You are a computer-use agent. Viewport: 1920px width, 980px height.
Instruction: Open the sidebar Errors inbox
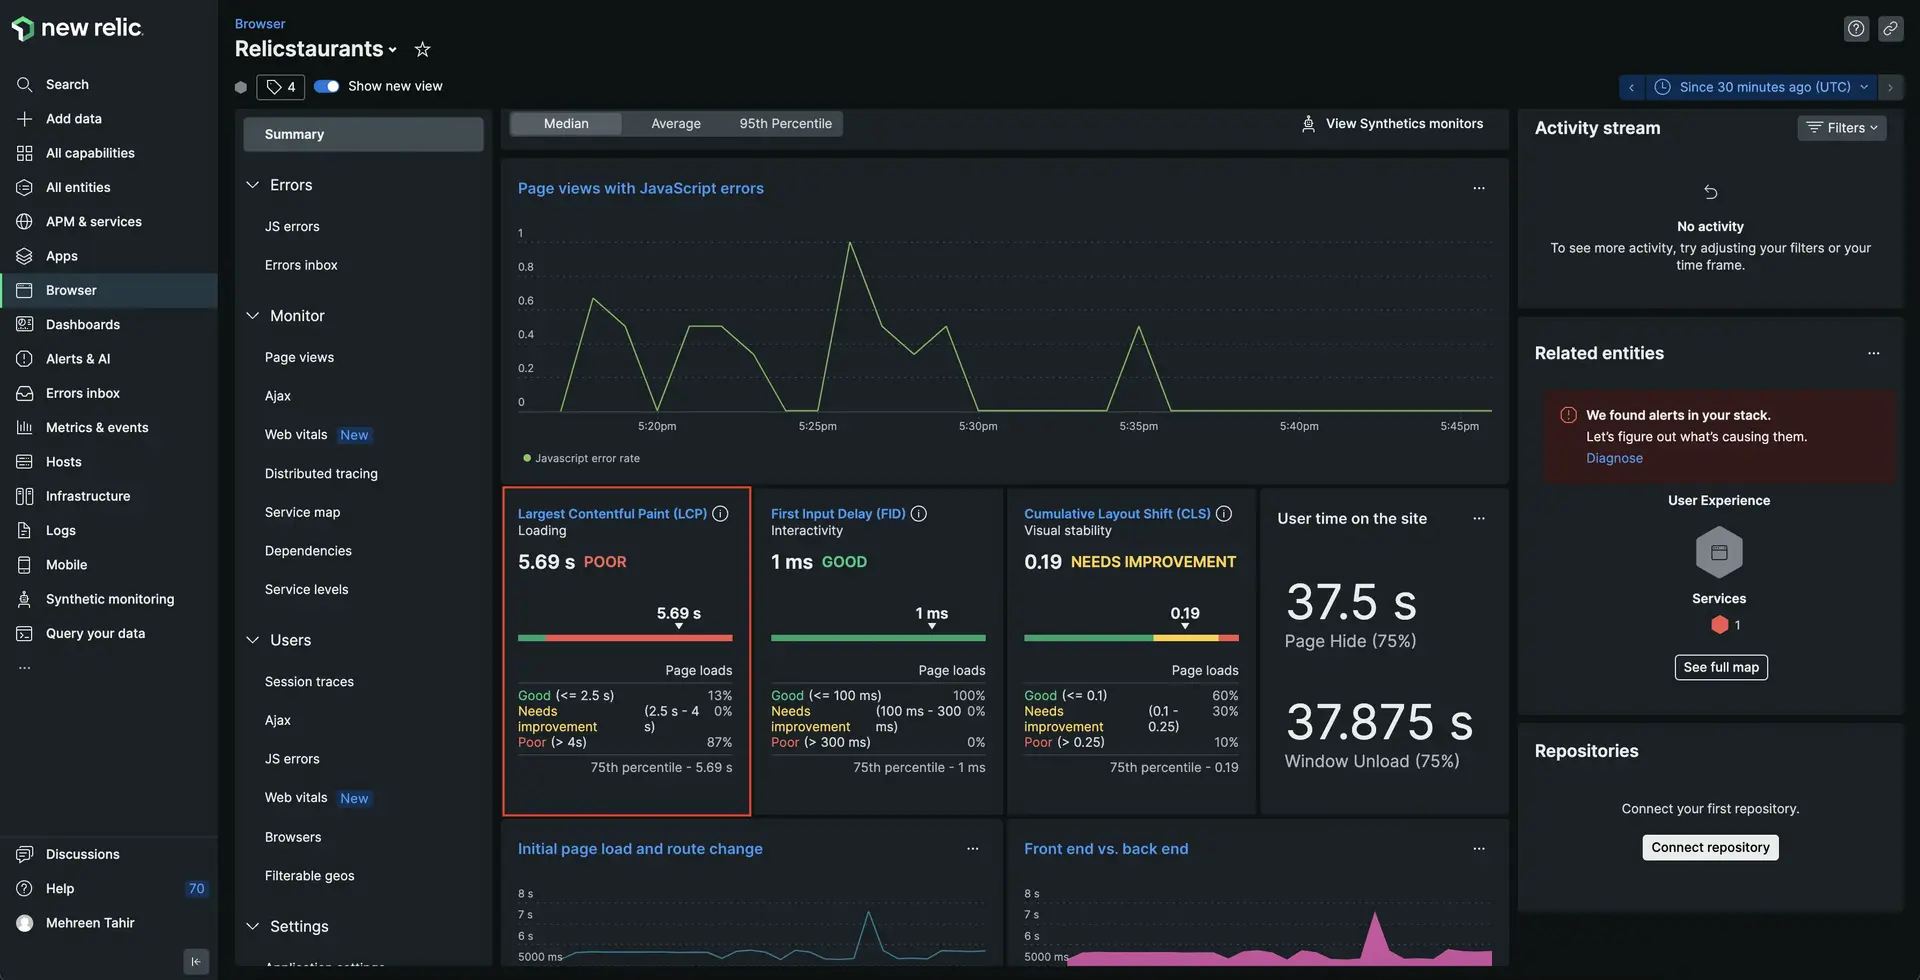[x=83, y=393]
